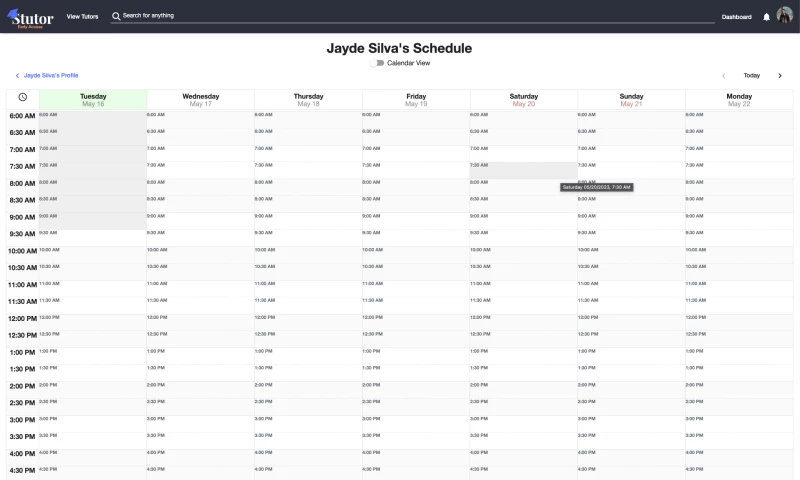Screen dimensions: 800x480
Task: Click the clock icon in schedule header
Action: [x=22, y=98]
